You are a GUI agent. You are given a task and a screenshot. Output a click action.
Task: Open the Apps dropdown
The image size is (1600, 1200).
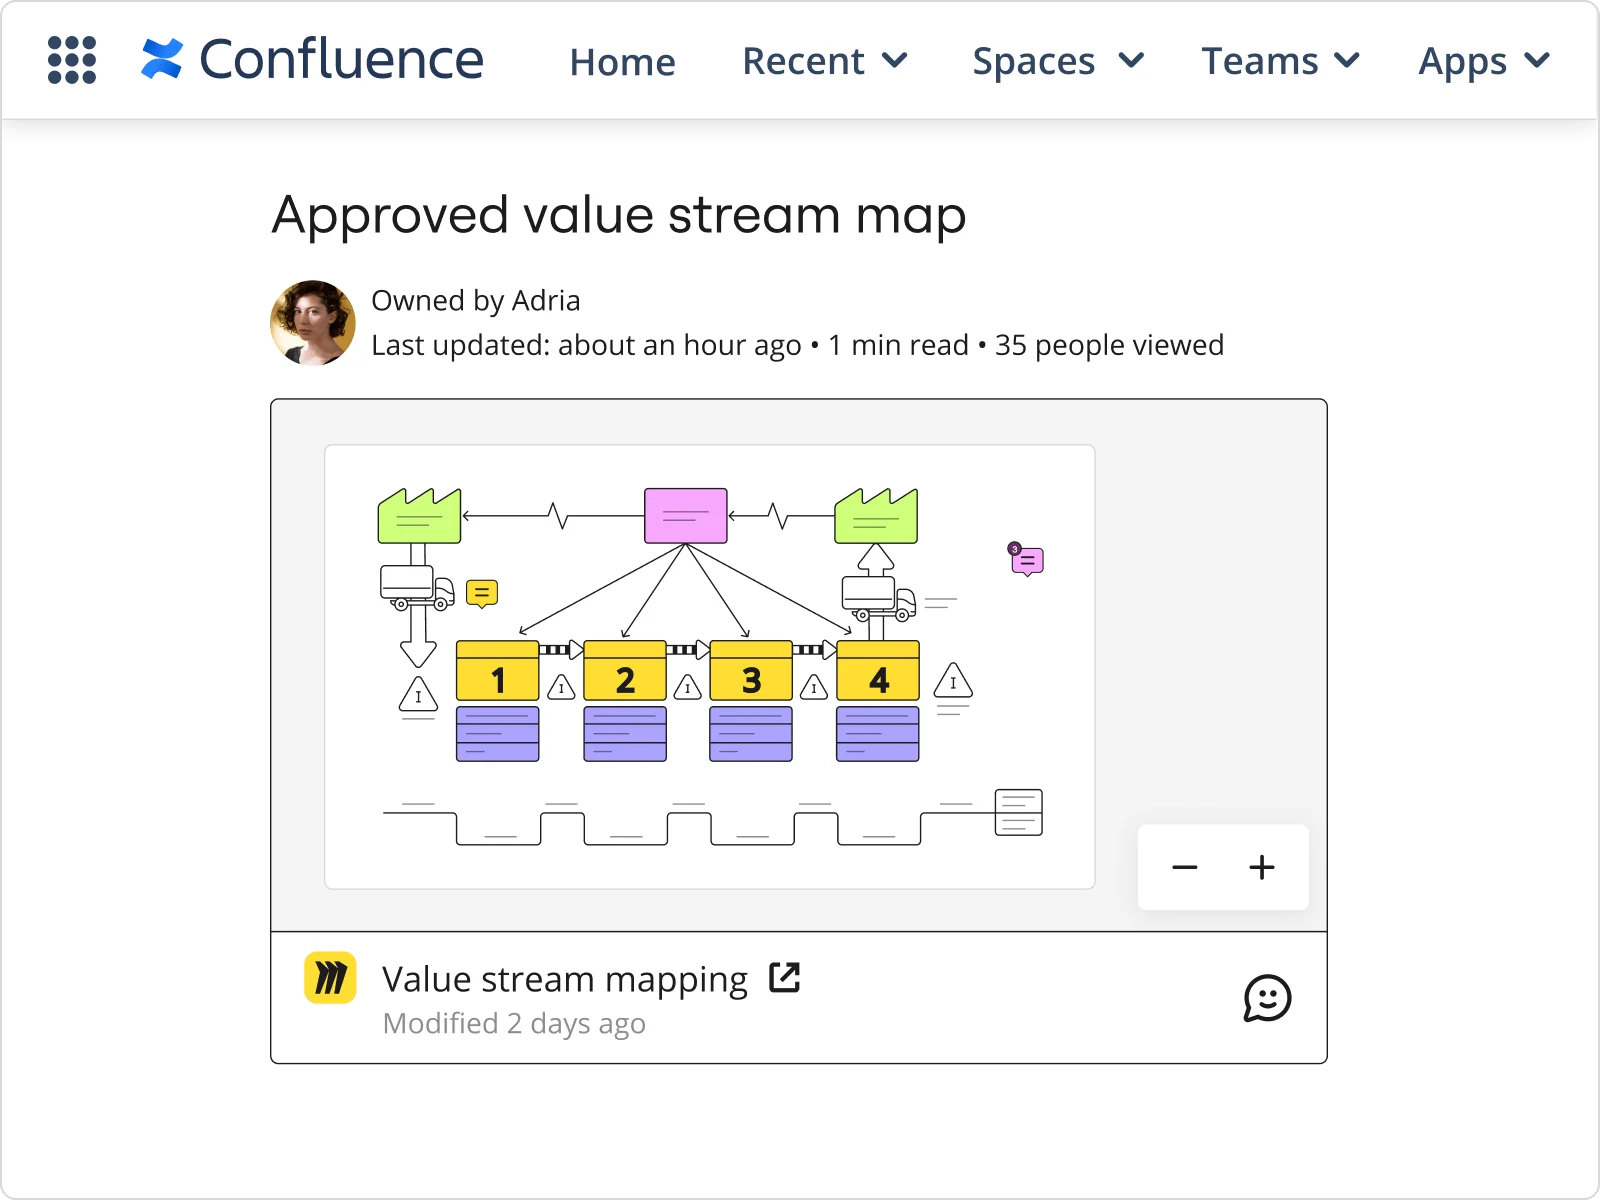click(1483, 61)
